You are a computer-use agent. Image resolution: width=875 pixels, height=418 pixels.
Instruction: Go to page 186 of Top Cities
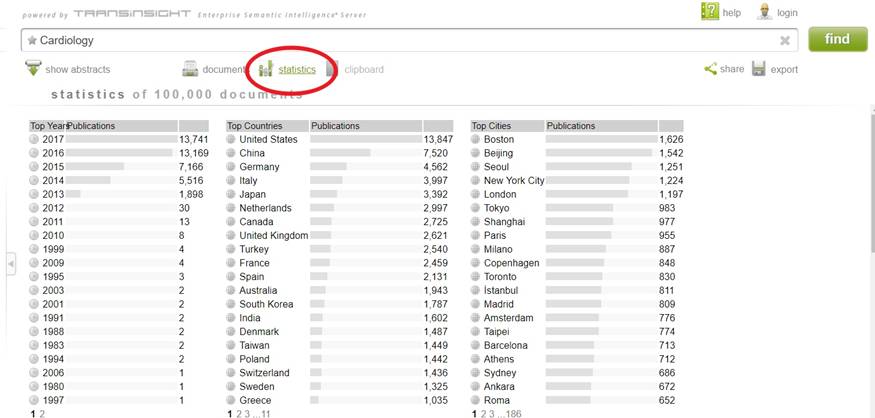point(514,414)
